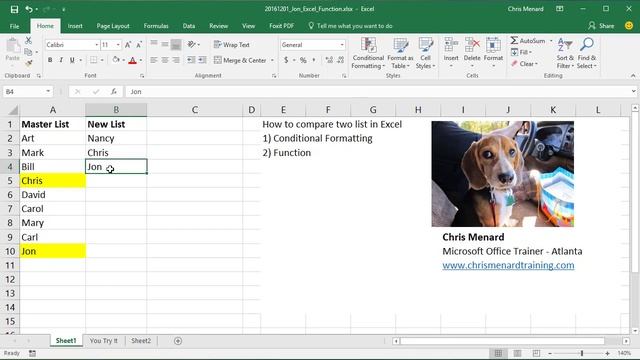Cut the selection with the scissors icon
This screenshot has height=360, width=640.
(28, 40)
